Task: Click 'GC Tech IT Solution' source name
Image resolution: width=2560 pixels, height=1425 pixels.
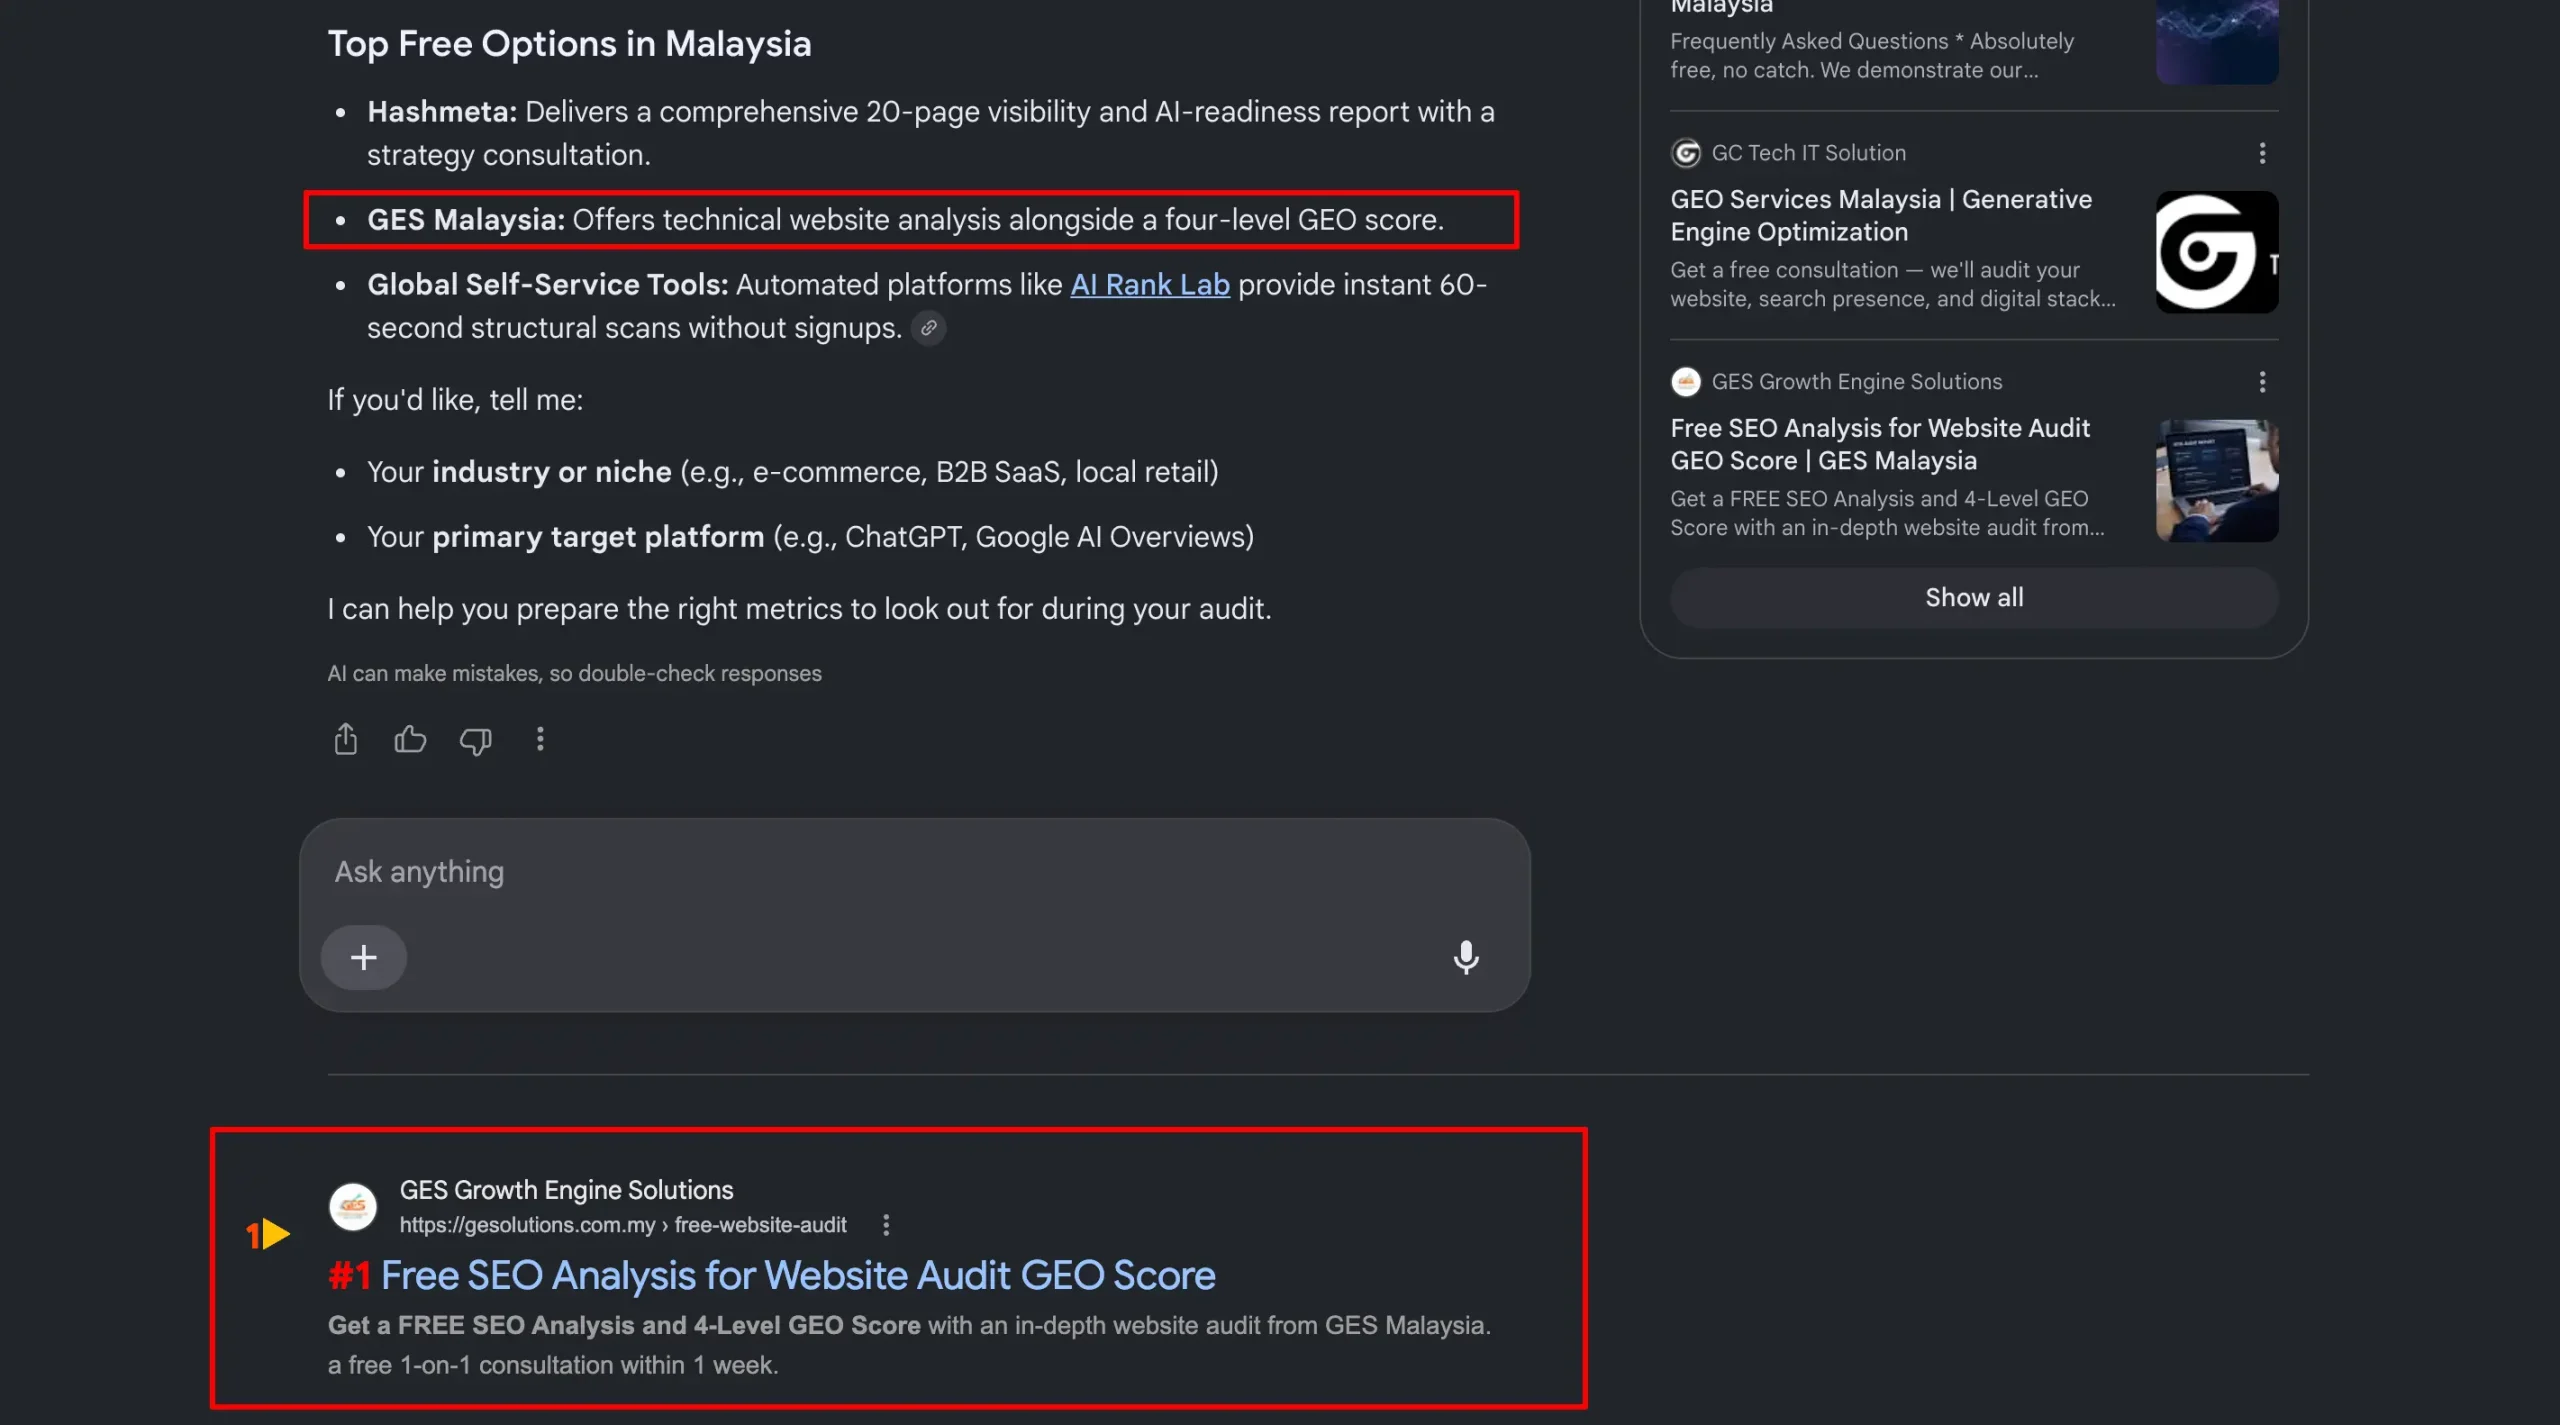Action: (1808, 153)
